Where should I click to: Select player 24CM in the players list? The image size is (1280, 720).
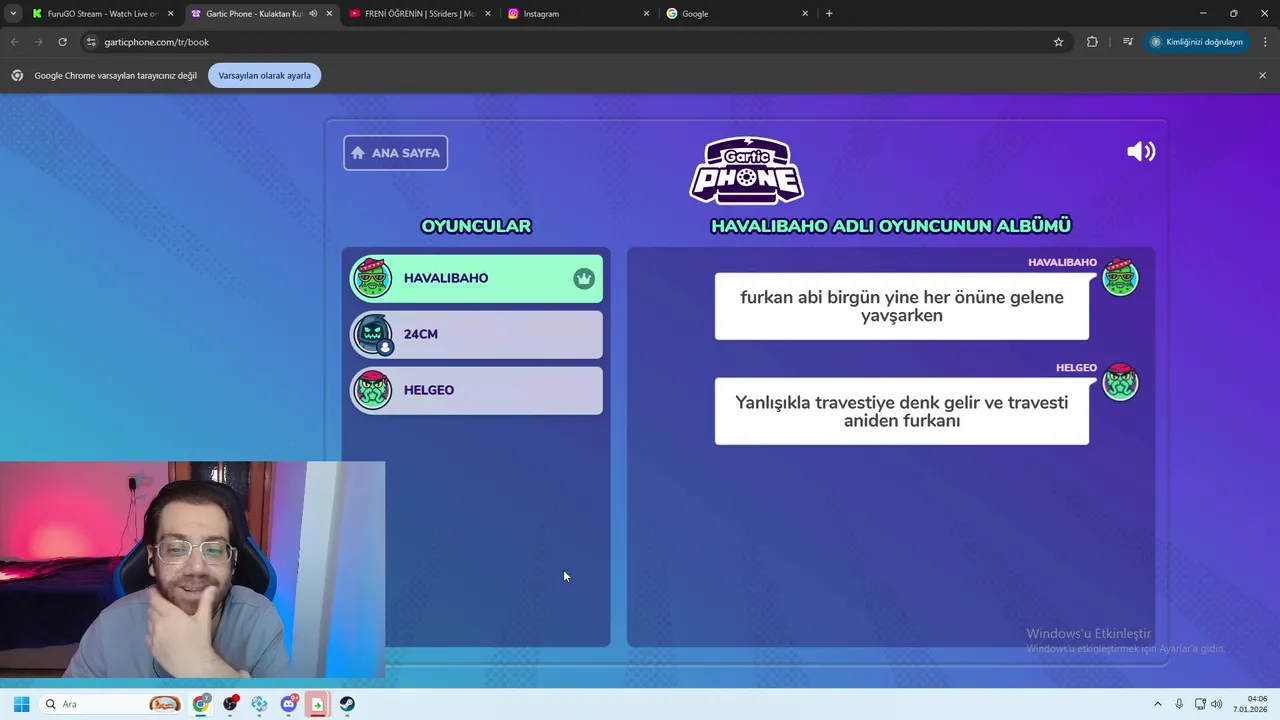(x=476, y=334)
